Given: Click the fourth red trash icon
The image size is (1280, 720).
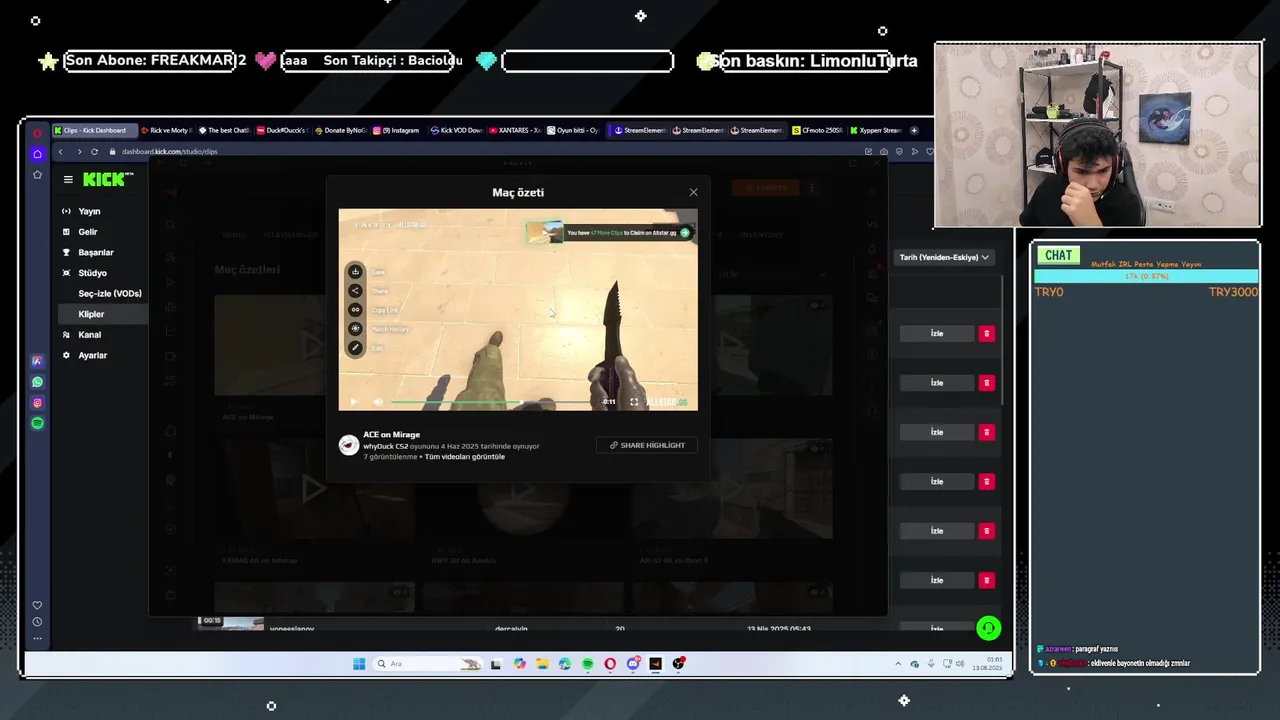Looking at the screenshot, I should 987,481.
